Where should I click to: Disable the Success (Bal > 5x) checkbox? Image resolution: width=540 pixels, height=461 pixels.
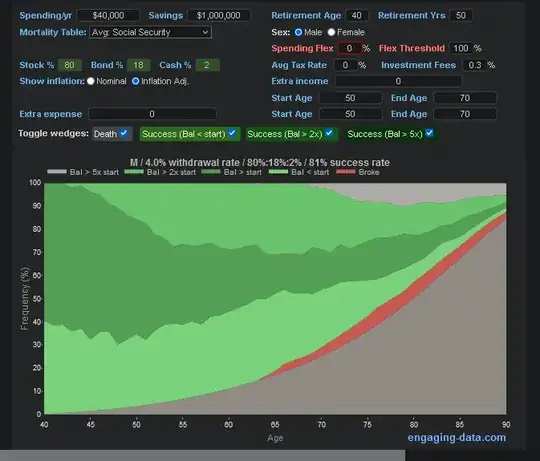tap(429, 133)
